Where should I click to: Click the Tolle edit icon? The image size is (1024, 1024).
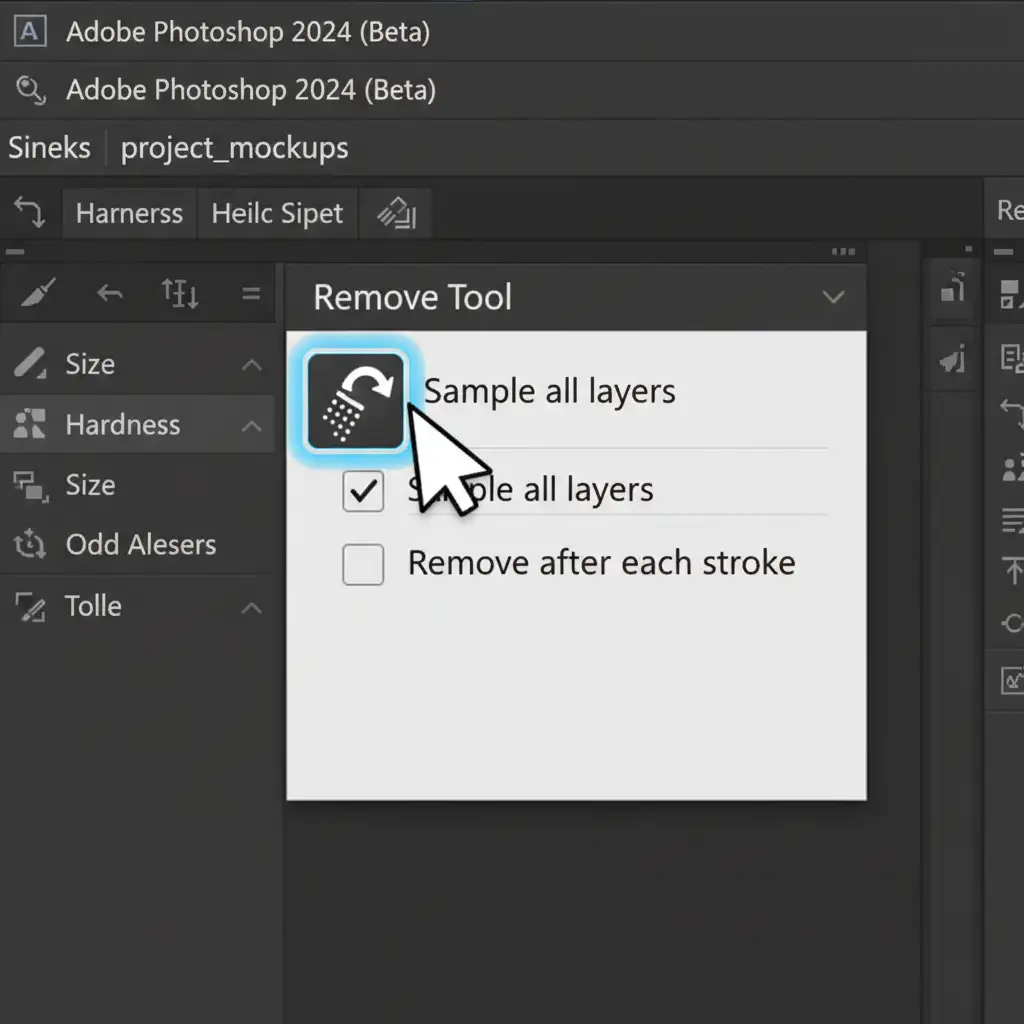(x=29, y=606)
